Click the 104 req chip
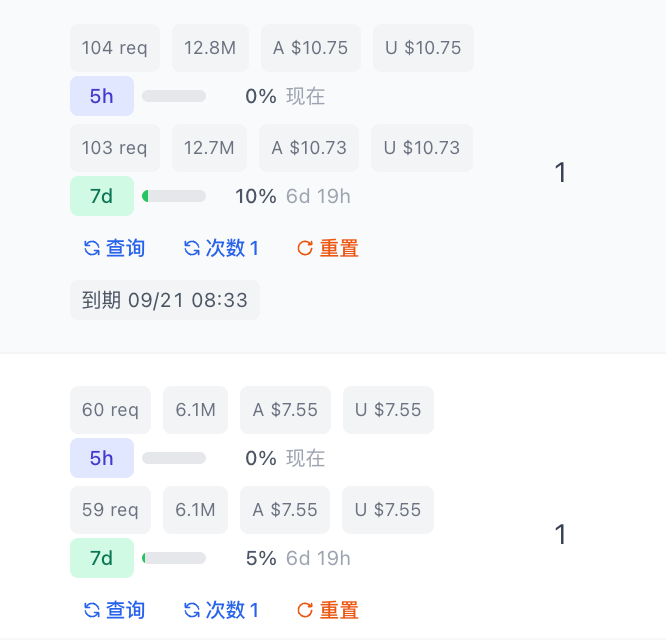This screenshot has width=666, height=640. [115, 48]
